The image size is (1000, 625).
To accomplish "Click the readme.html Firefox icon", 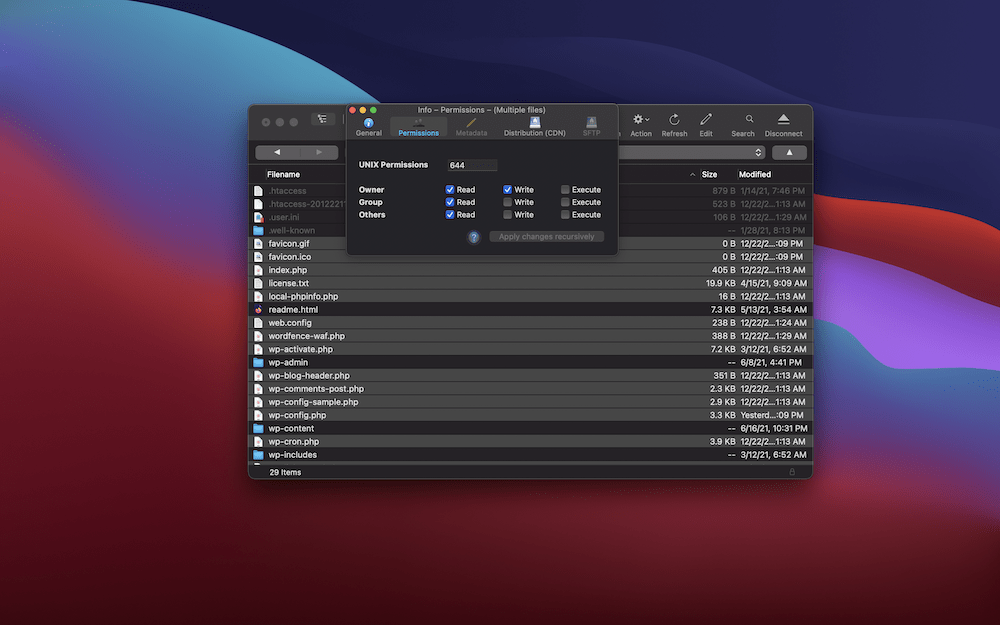I will (258, 309).
